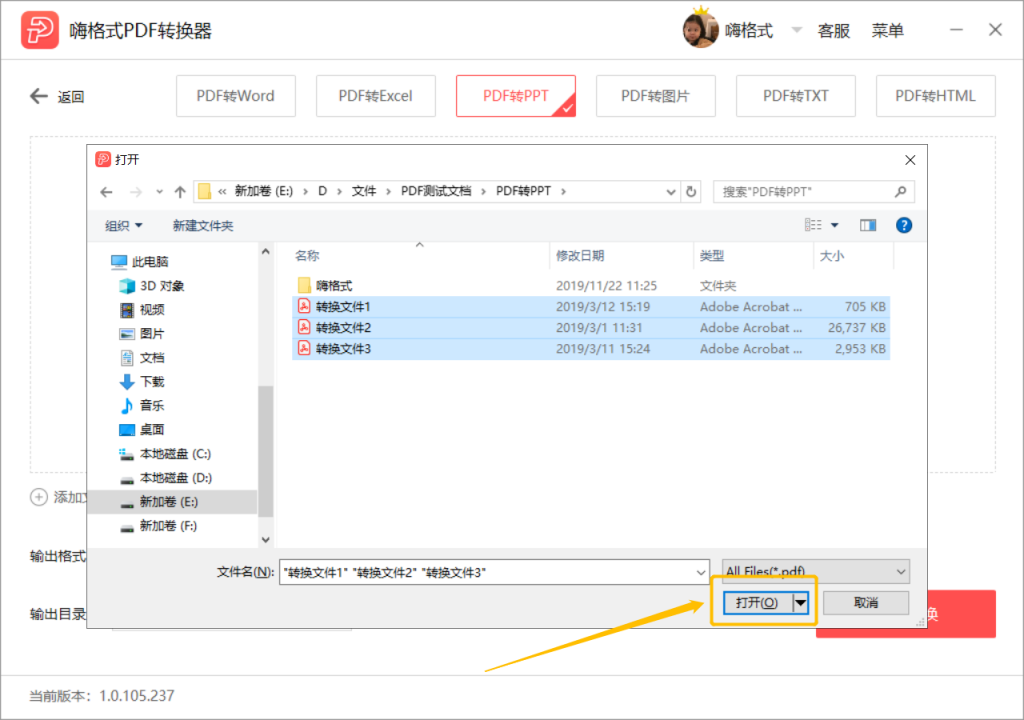Click the 取消 button

tap(866, 602)
